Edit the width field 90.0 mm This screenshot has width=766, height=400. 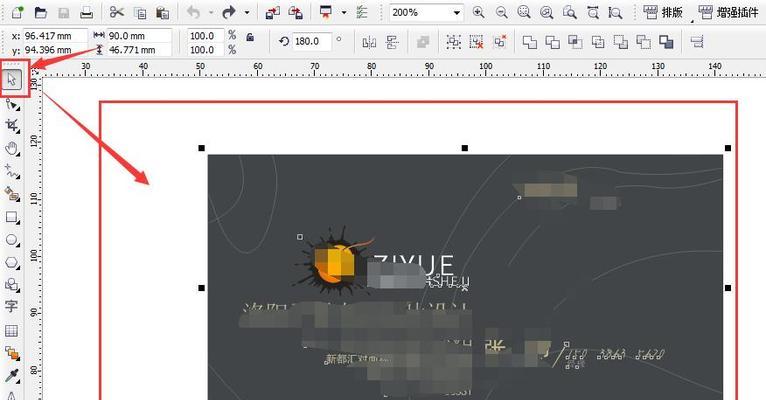[x=139, y=36]
